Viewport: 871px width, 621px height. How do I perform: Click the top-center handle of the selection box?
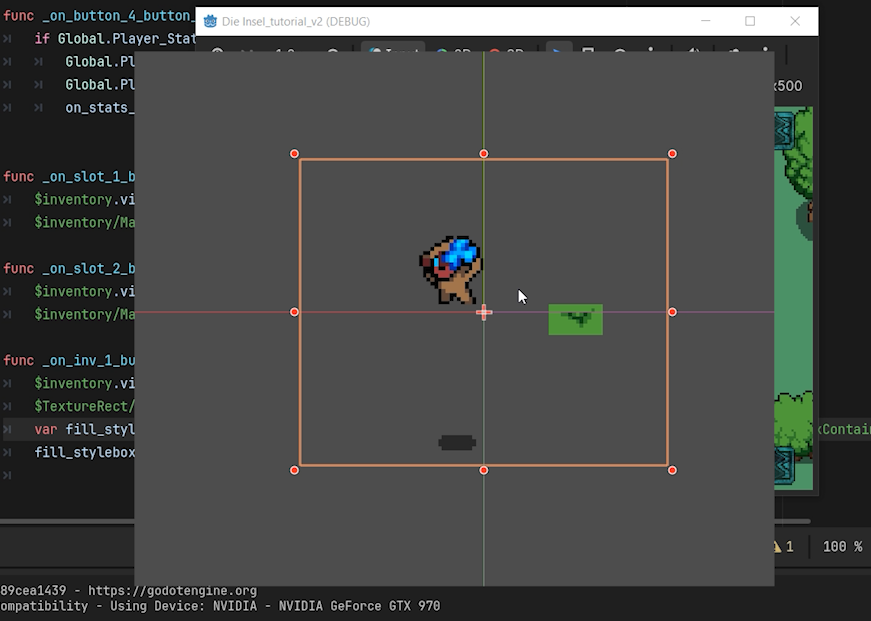click(x=484, y=154)
